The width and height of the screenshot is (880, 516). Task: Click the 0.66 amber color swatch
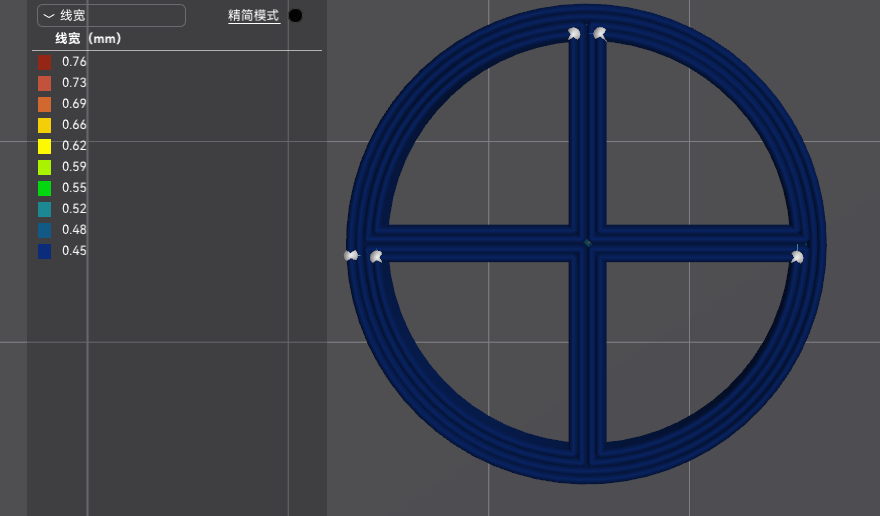click(44, 125)
